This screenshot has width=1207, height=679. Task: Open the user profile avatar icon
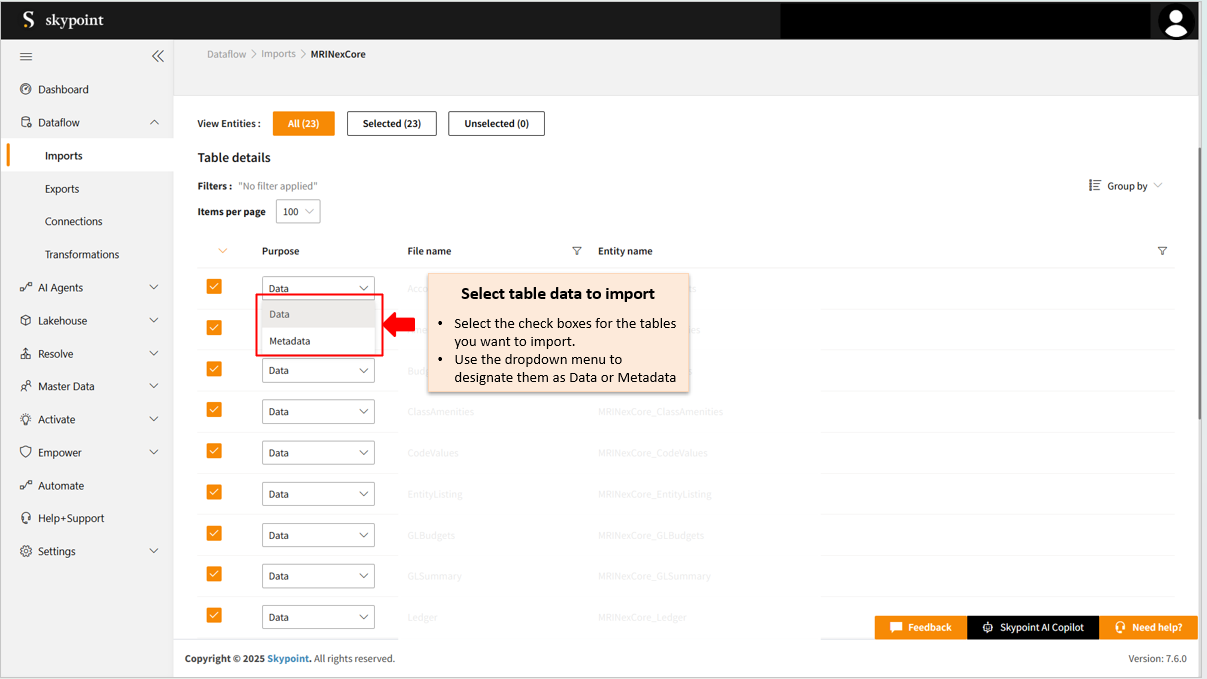point(1176,20)
